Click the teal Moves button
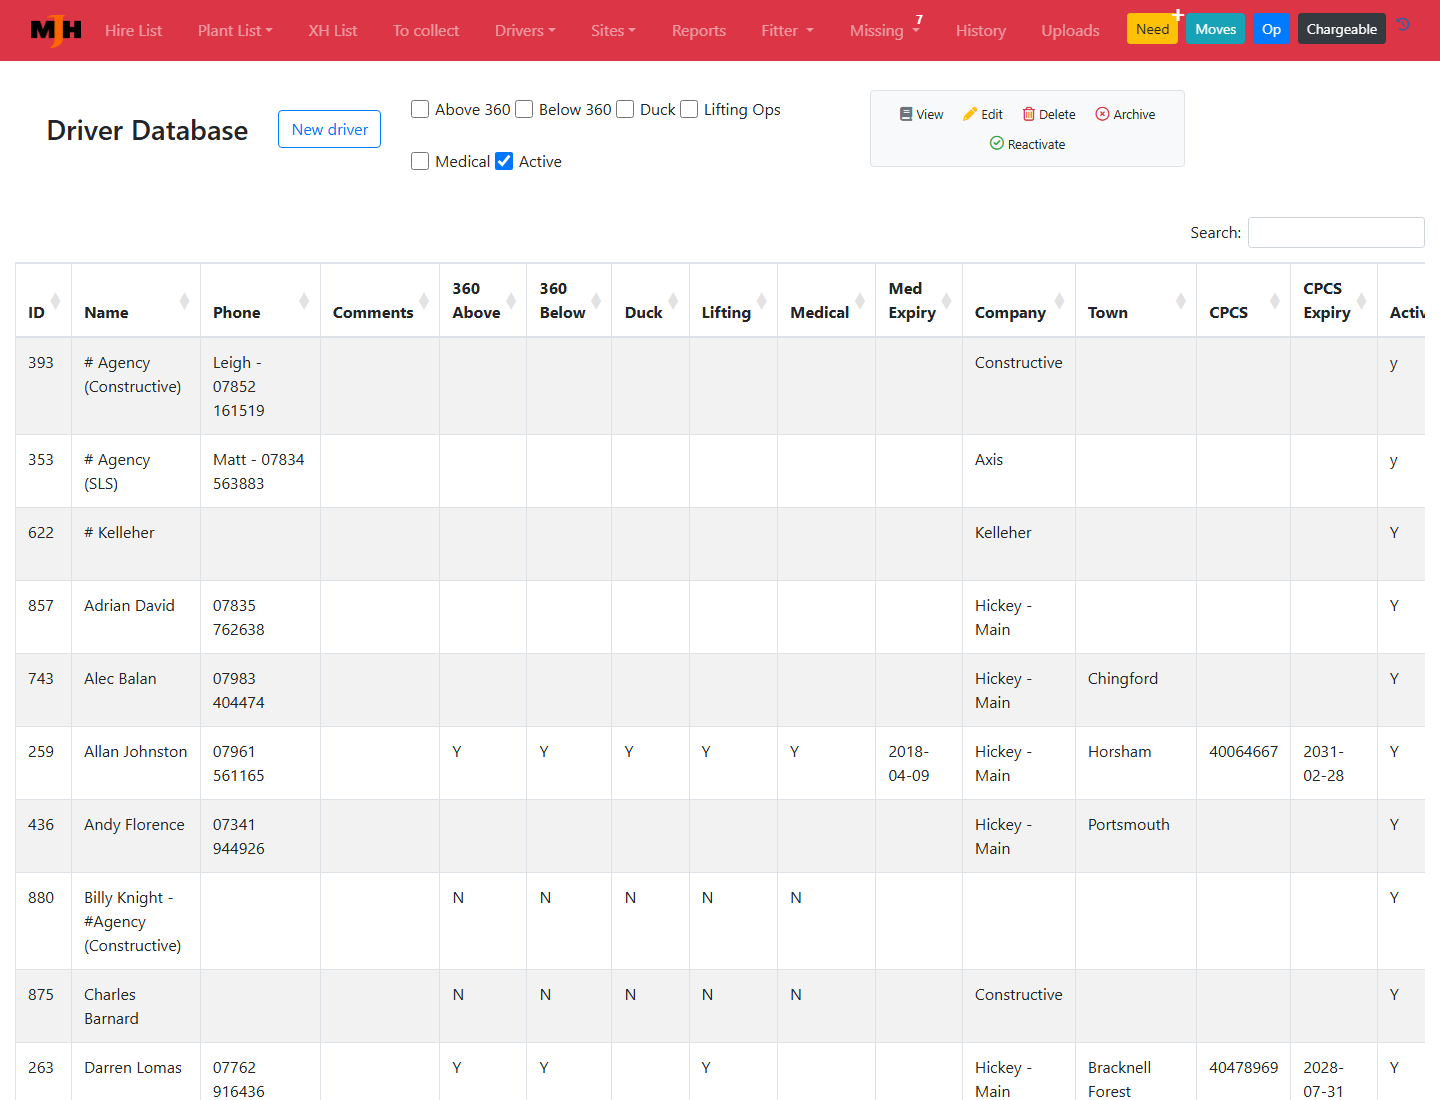 pos(1216,29)
